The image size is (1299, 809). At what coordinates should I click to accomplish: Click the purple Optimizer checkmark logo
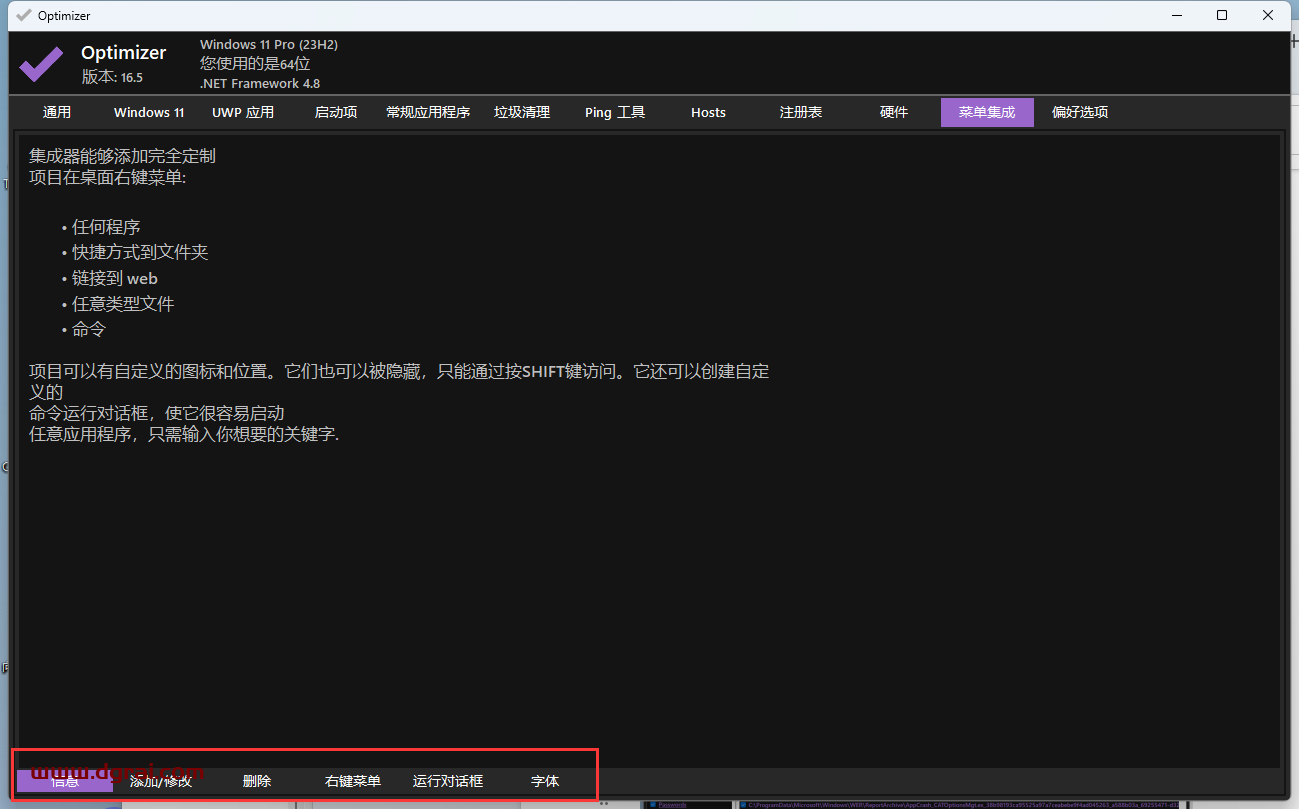42,64
